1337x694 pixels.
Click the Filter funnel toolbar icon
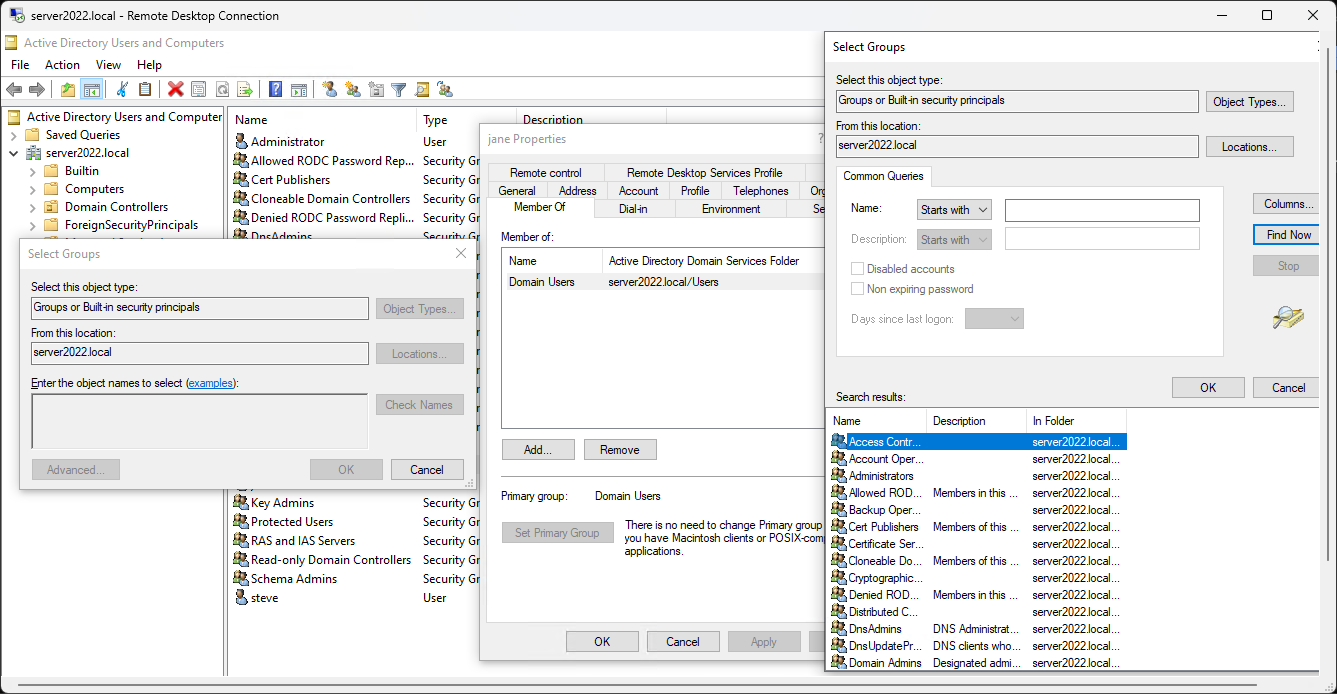point(398,89)
